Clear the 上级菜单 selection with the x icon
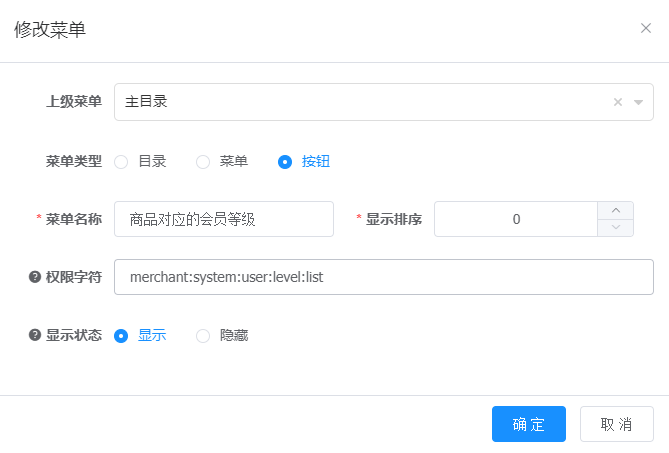This screenshot has height=453, width=669. click(x=617, y=102)
